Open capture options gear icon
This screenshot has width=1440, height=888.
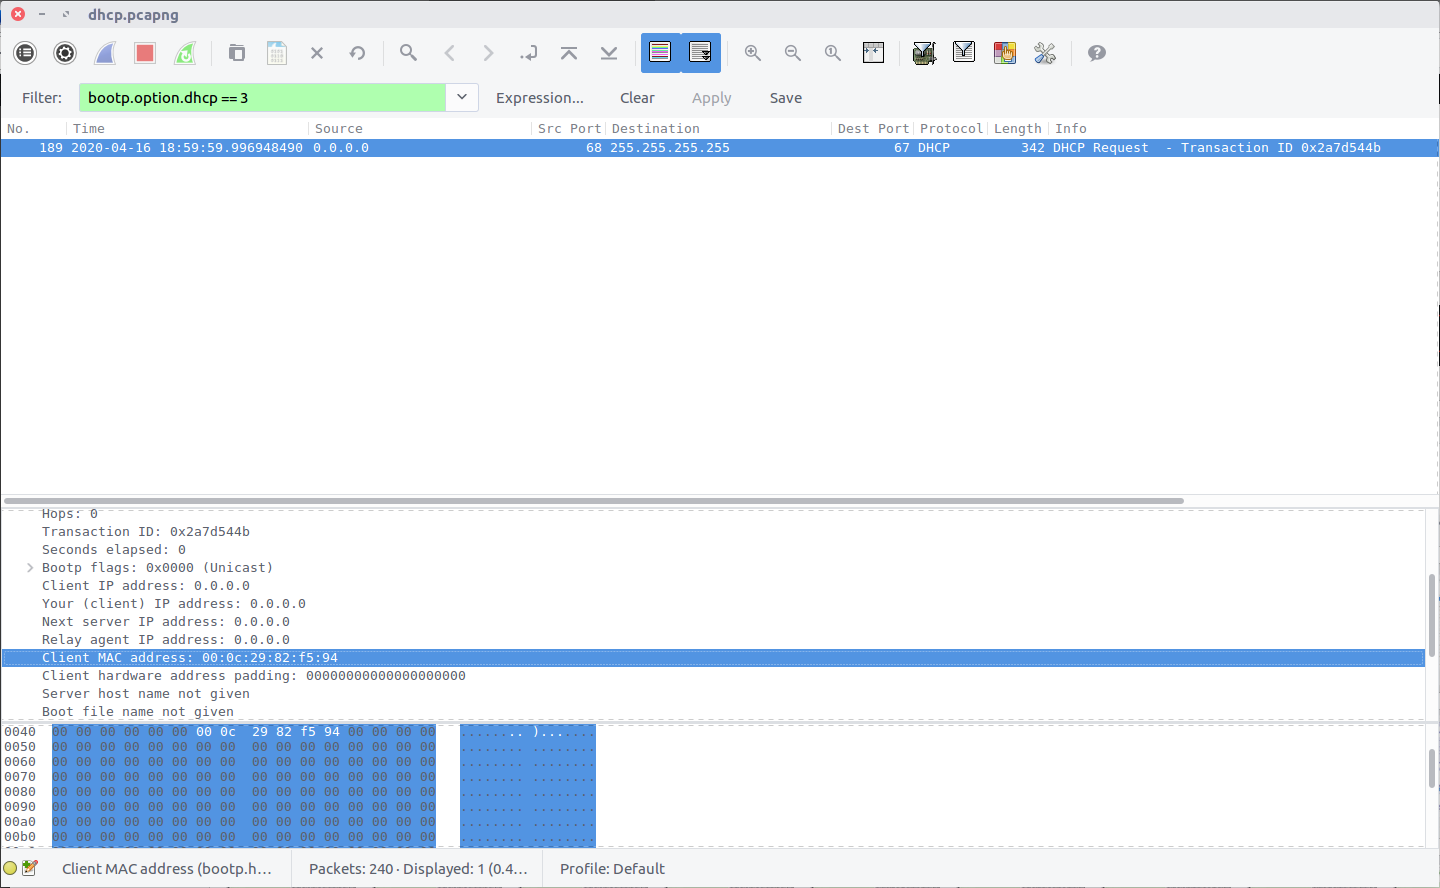pos(65,53)
